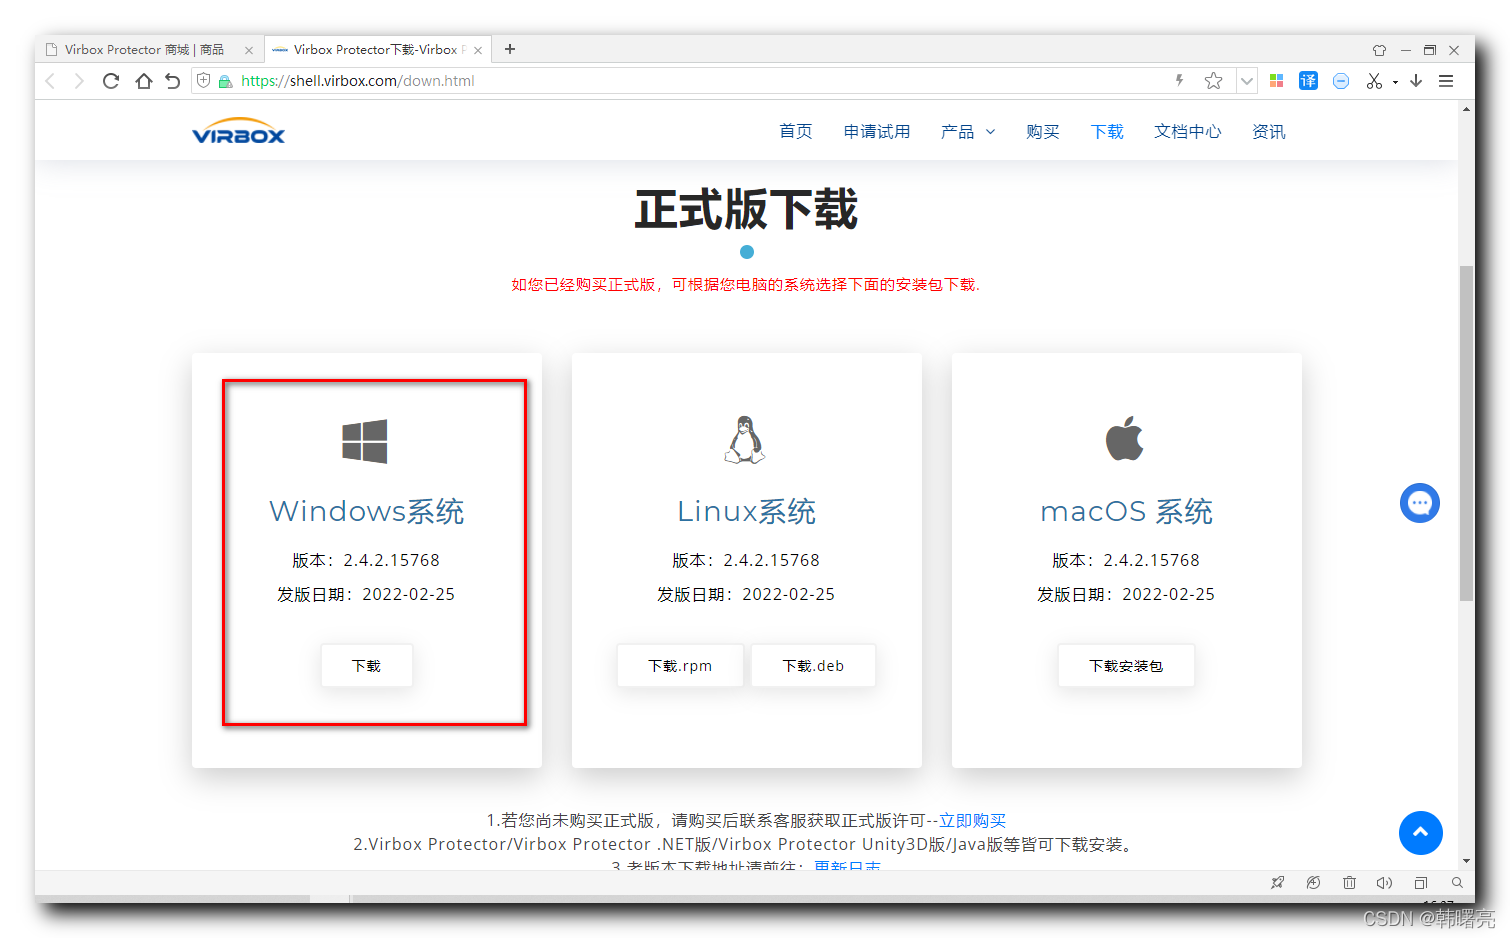Viewport: 1510px width, 938px height.
Task: Open the 文档中心 nav item
Action: pos(1188,132)
